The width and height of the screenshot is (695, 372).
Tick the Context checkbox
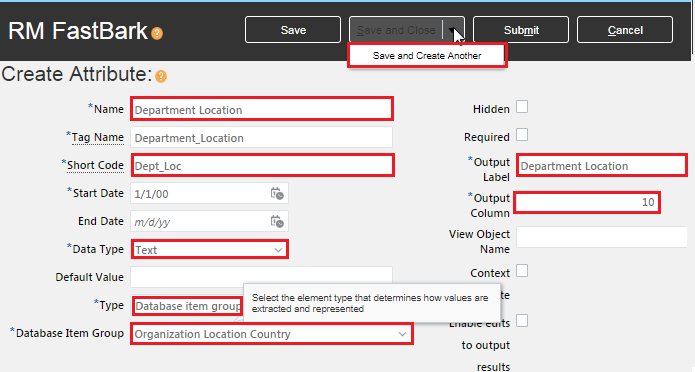tap(522, 270)
